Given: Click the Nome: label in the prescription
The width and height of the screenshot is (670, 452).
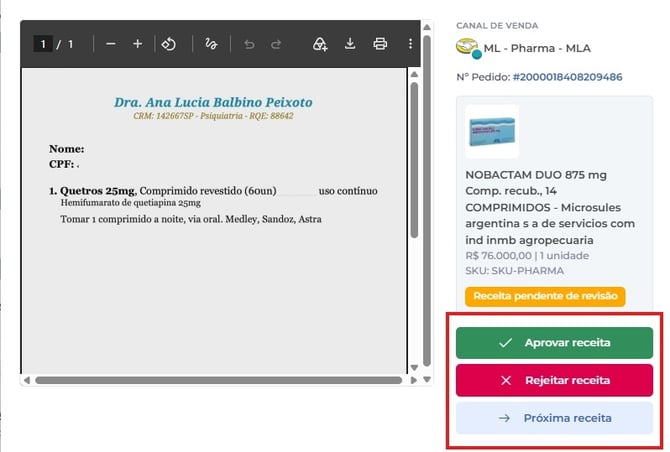Looking at the screenshot, I should pos(67,149).
